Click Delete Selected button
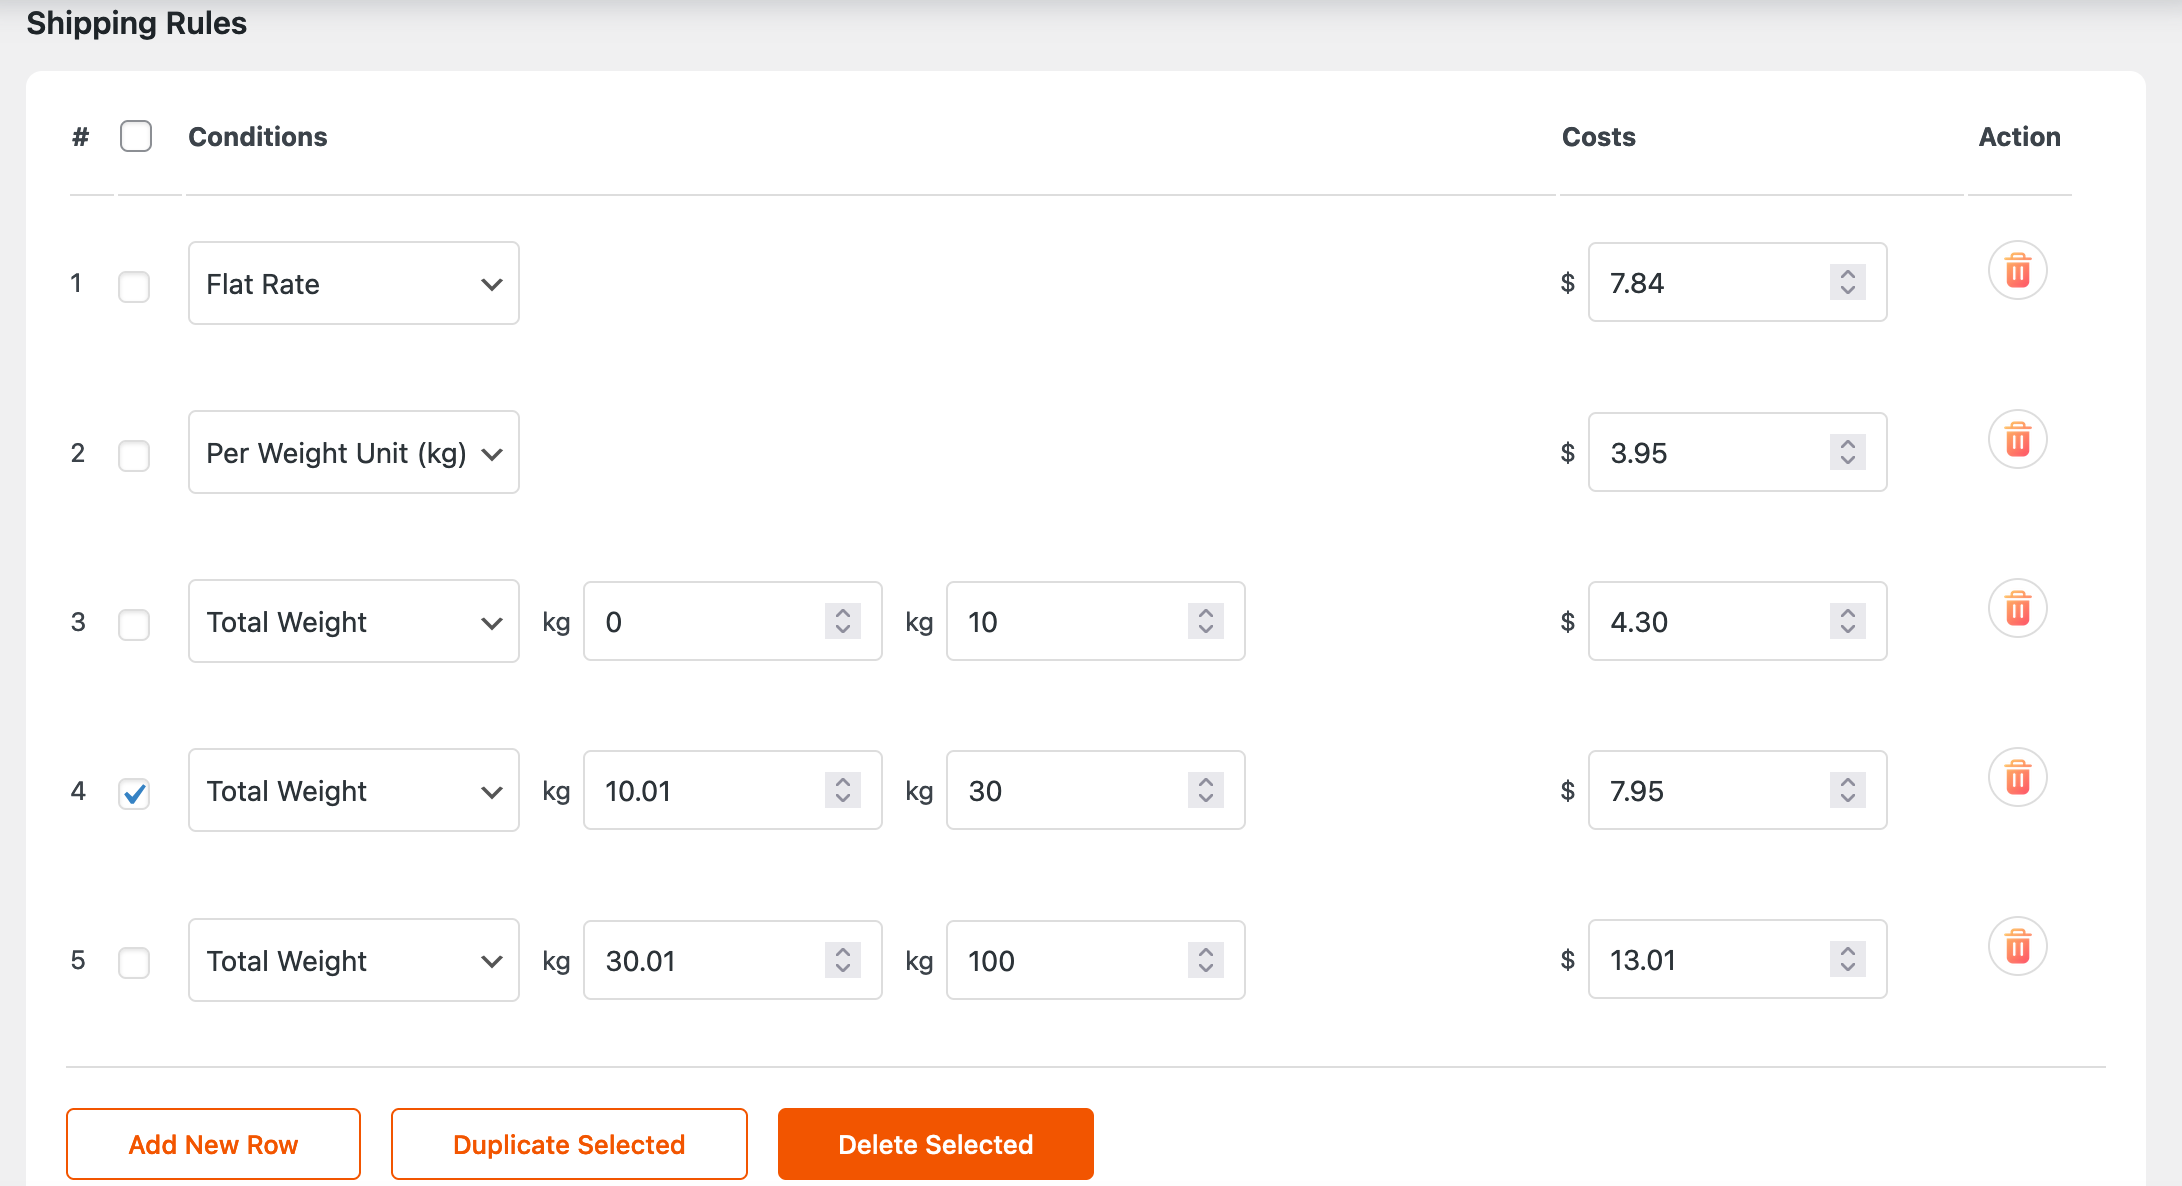This screenshot has height=1186, width=2182. pyautogui.click(x=936, y=1144)
